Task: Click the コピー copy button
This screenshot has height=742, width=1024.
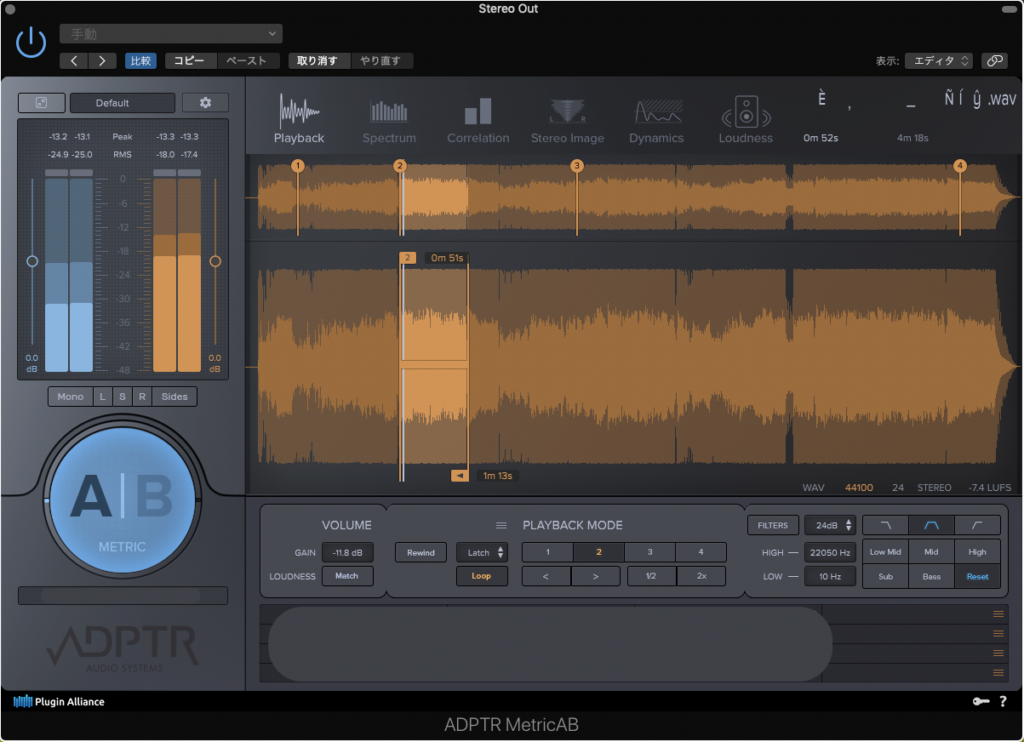Action: click(189, 61)
